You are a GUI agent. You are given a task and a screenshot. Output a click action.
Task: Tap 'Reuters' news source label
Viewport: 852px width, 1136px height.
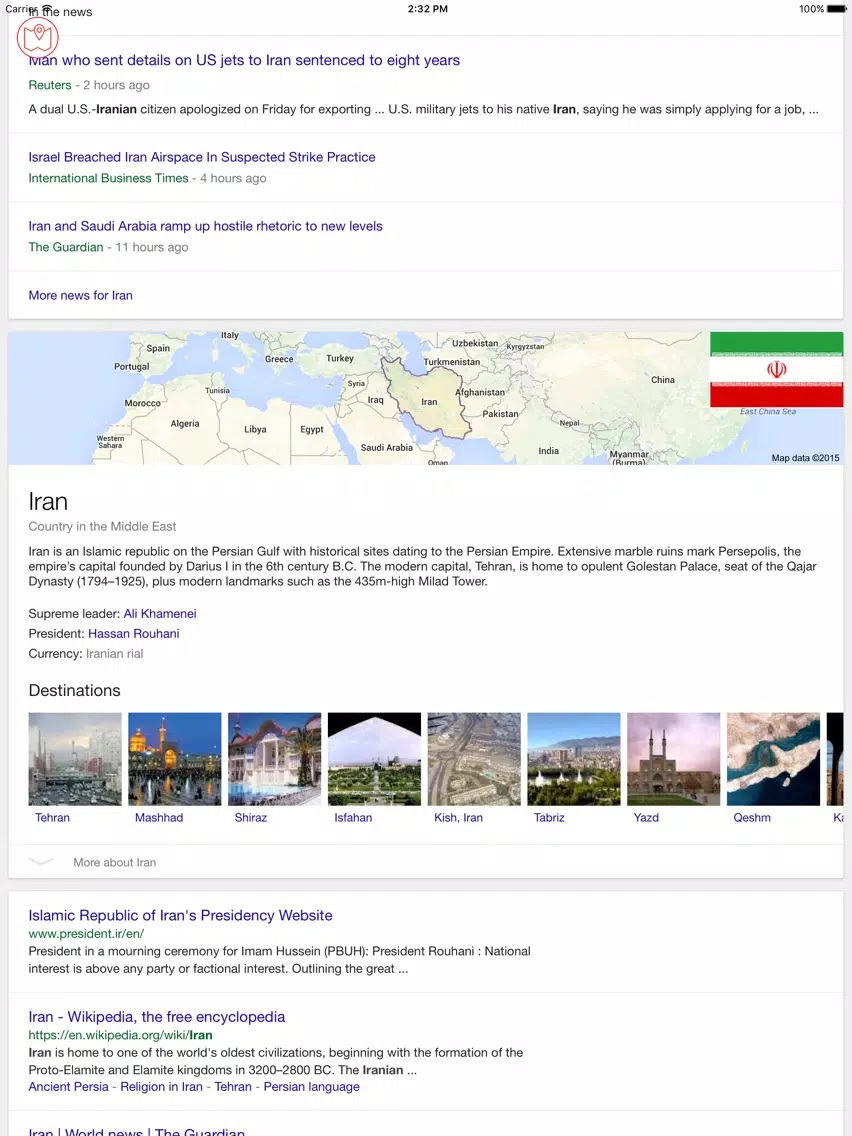(x=50, y=85)
